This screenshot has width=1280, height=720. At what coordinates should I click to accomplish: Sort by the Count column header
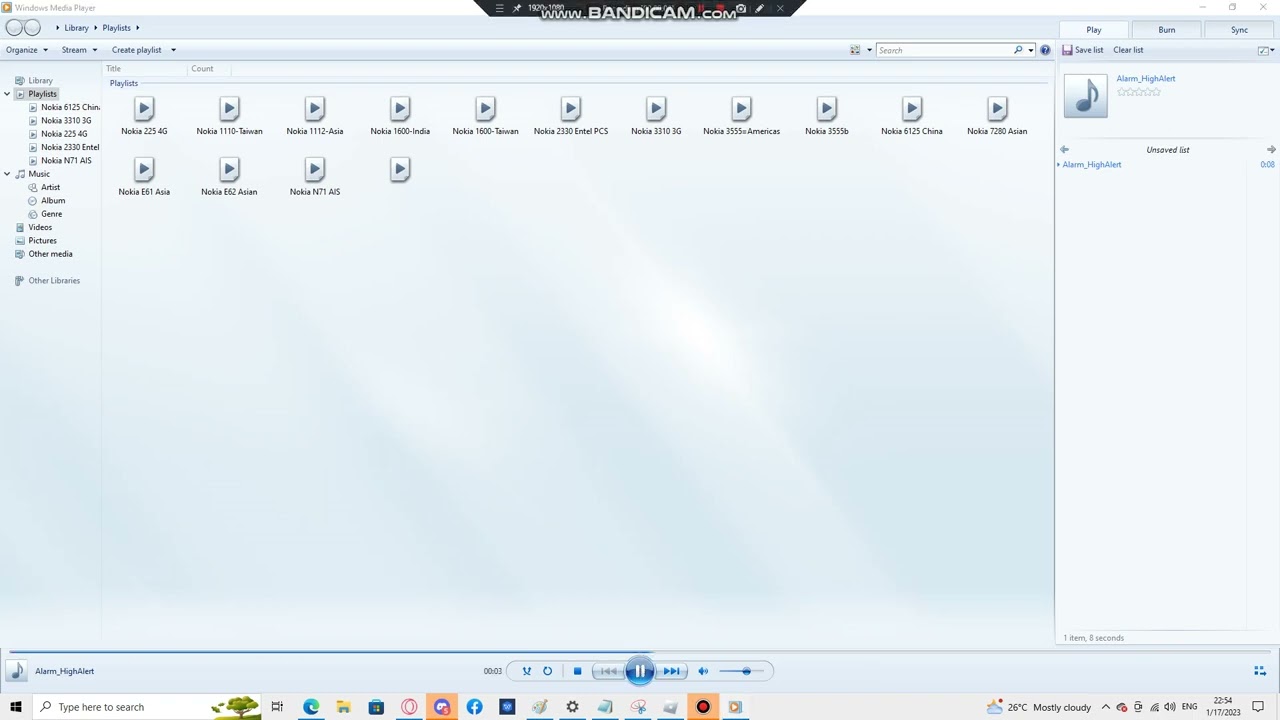(x=202, y=69)
